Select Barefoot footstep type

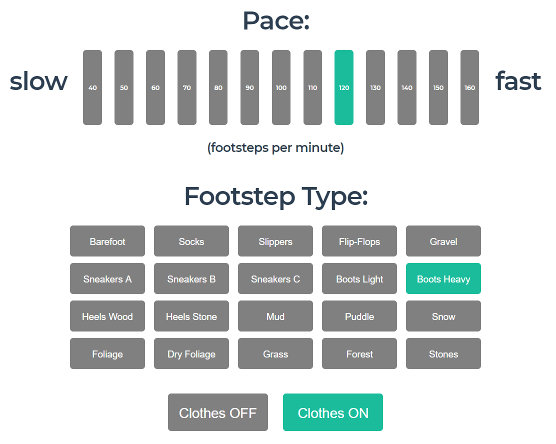tap(107, 241)
